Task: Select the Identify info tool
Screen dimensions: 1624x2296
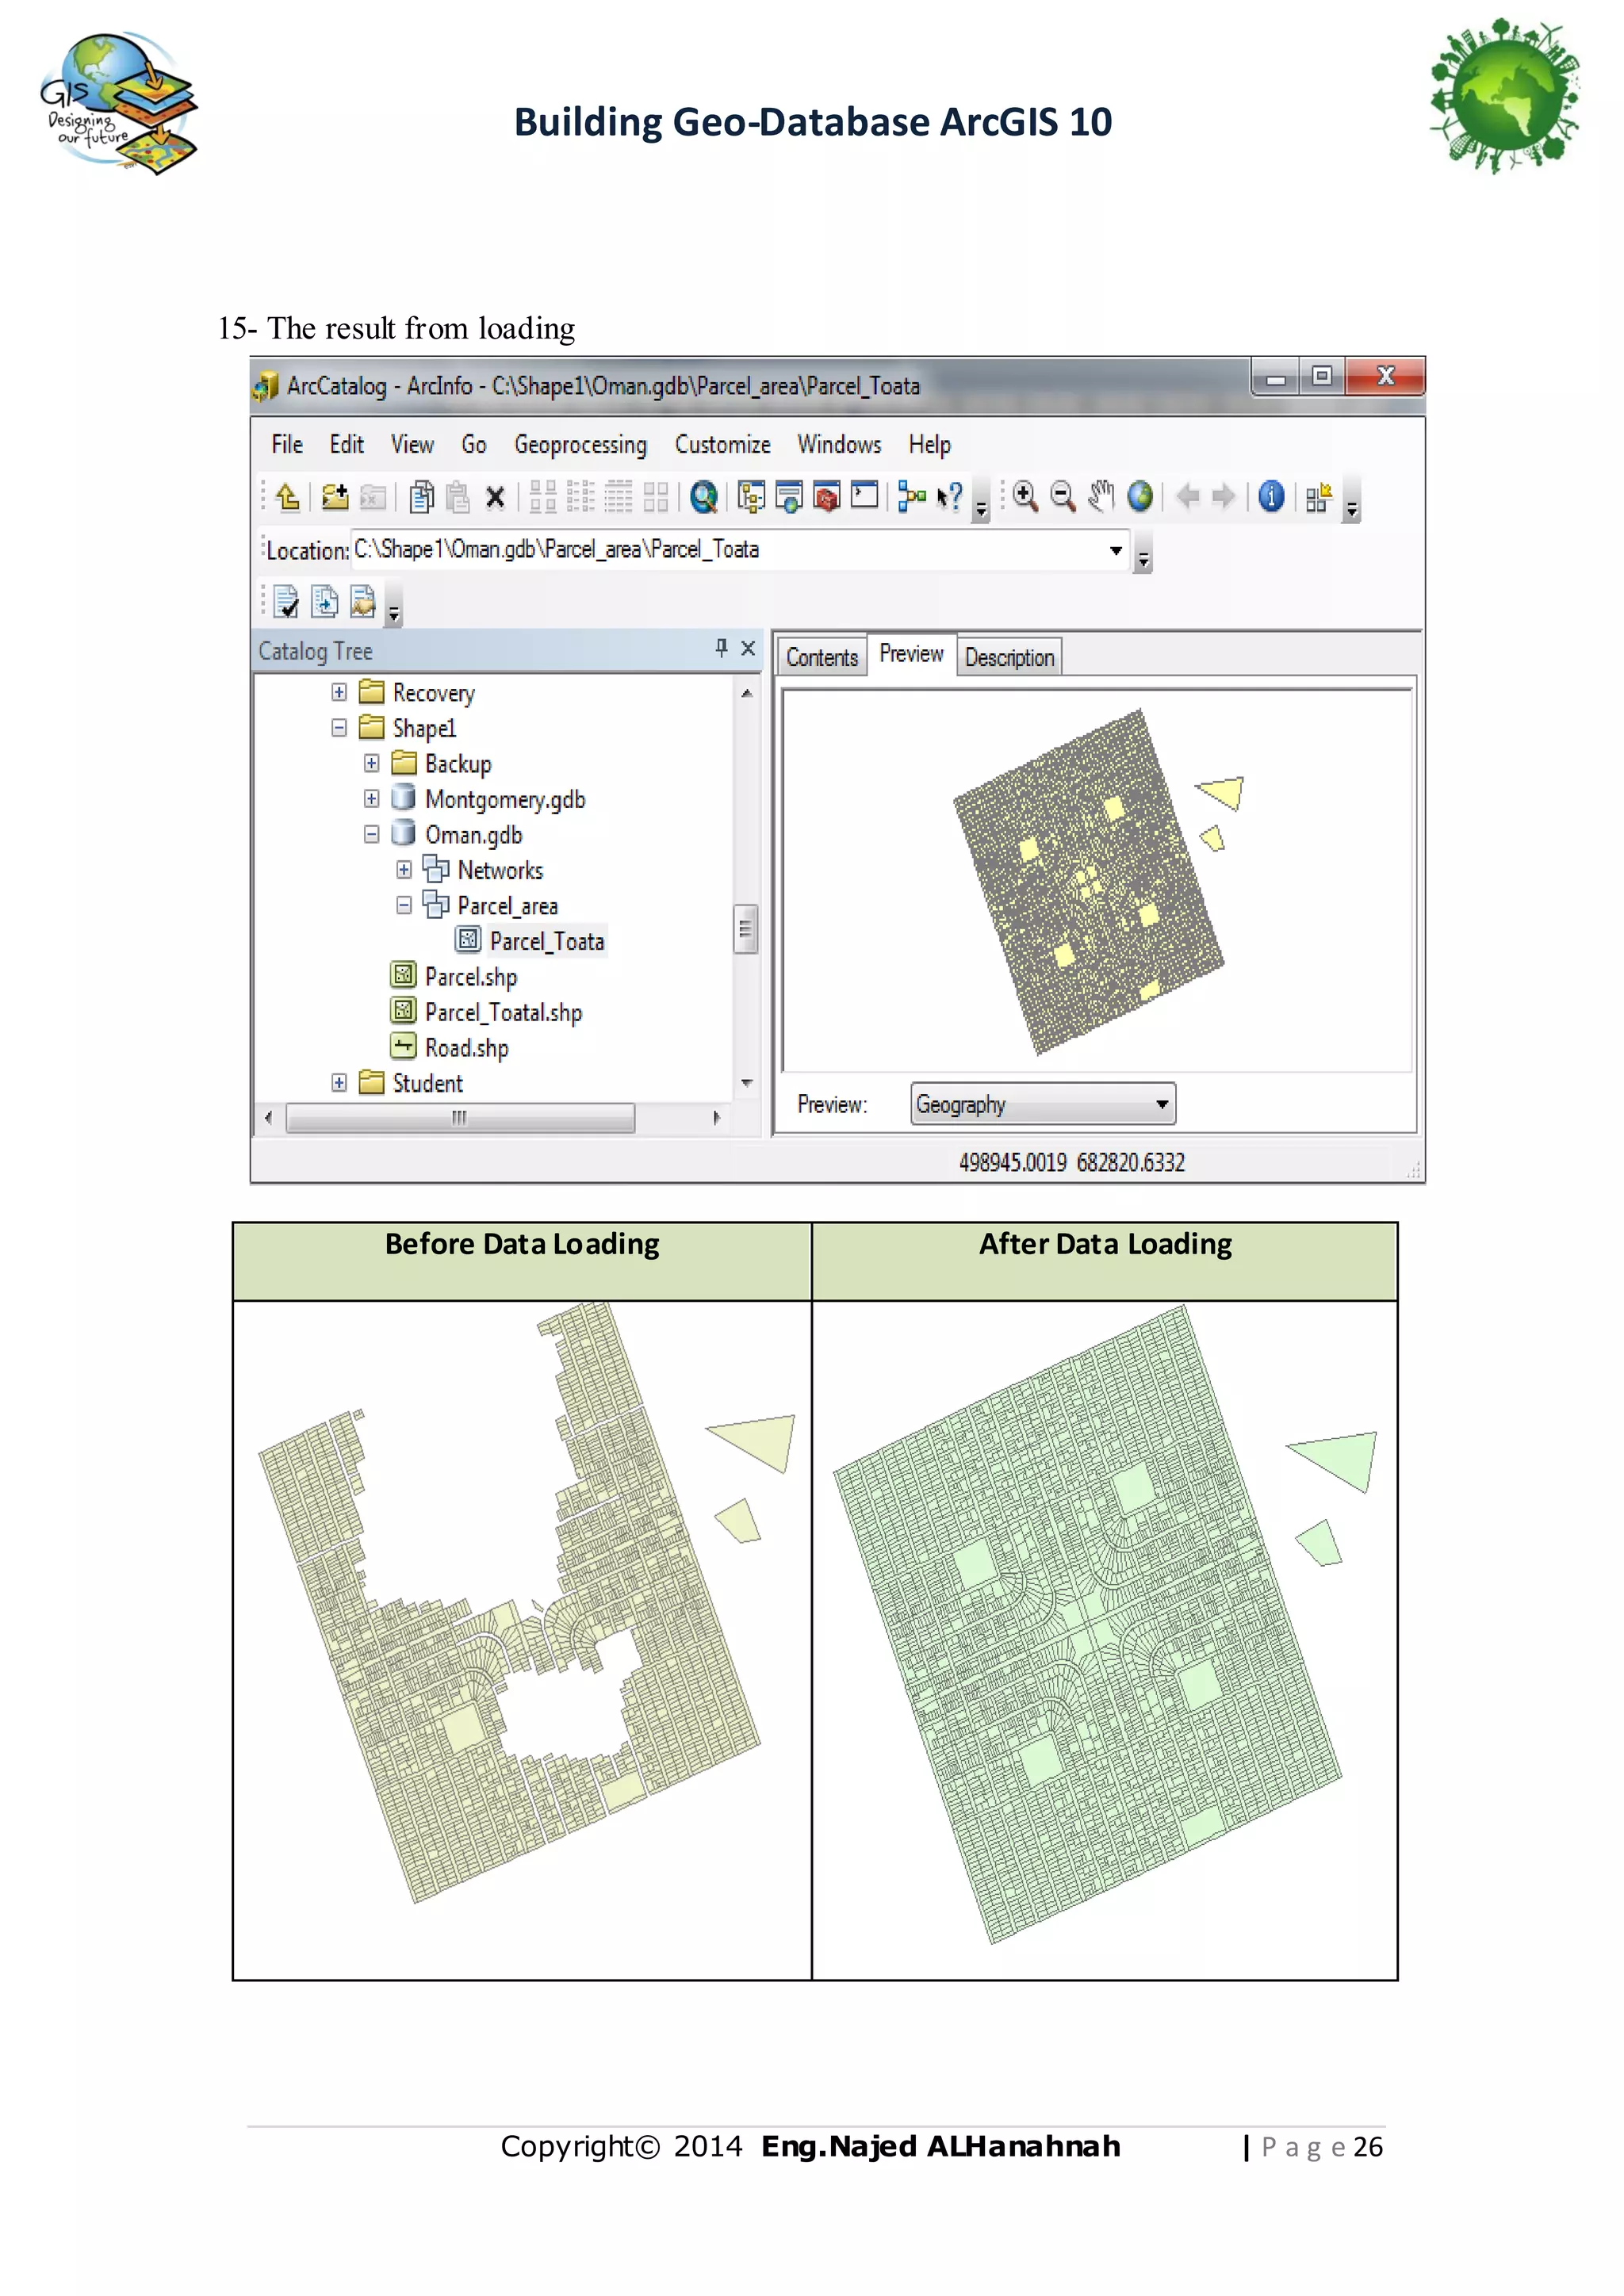Action: 1271,496
